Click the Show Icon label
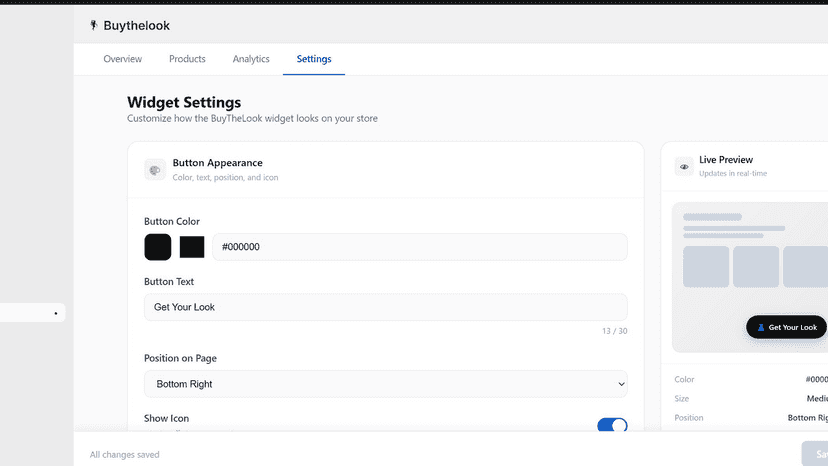The width and height of the screenshot is (828, 466). (x=166, y=418)
